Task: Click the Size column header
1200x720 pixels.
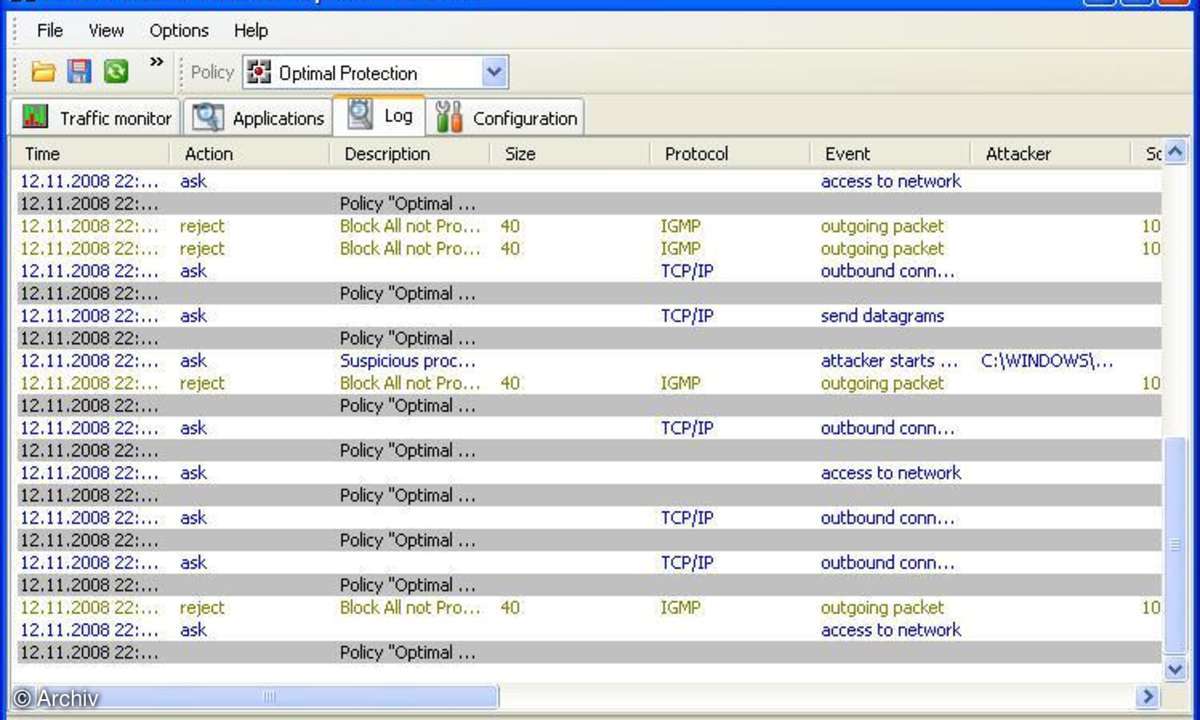Action: [x=570, y=154]
